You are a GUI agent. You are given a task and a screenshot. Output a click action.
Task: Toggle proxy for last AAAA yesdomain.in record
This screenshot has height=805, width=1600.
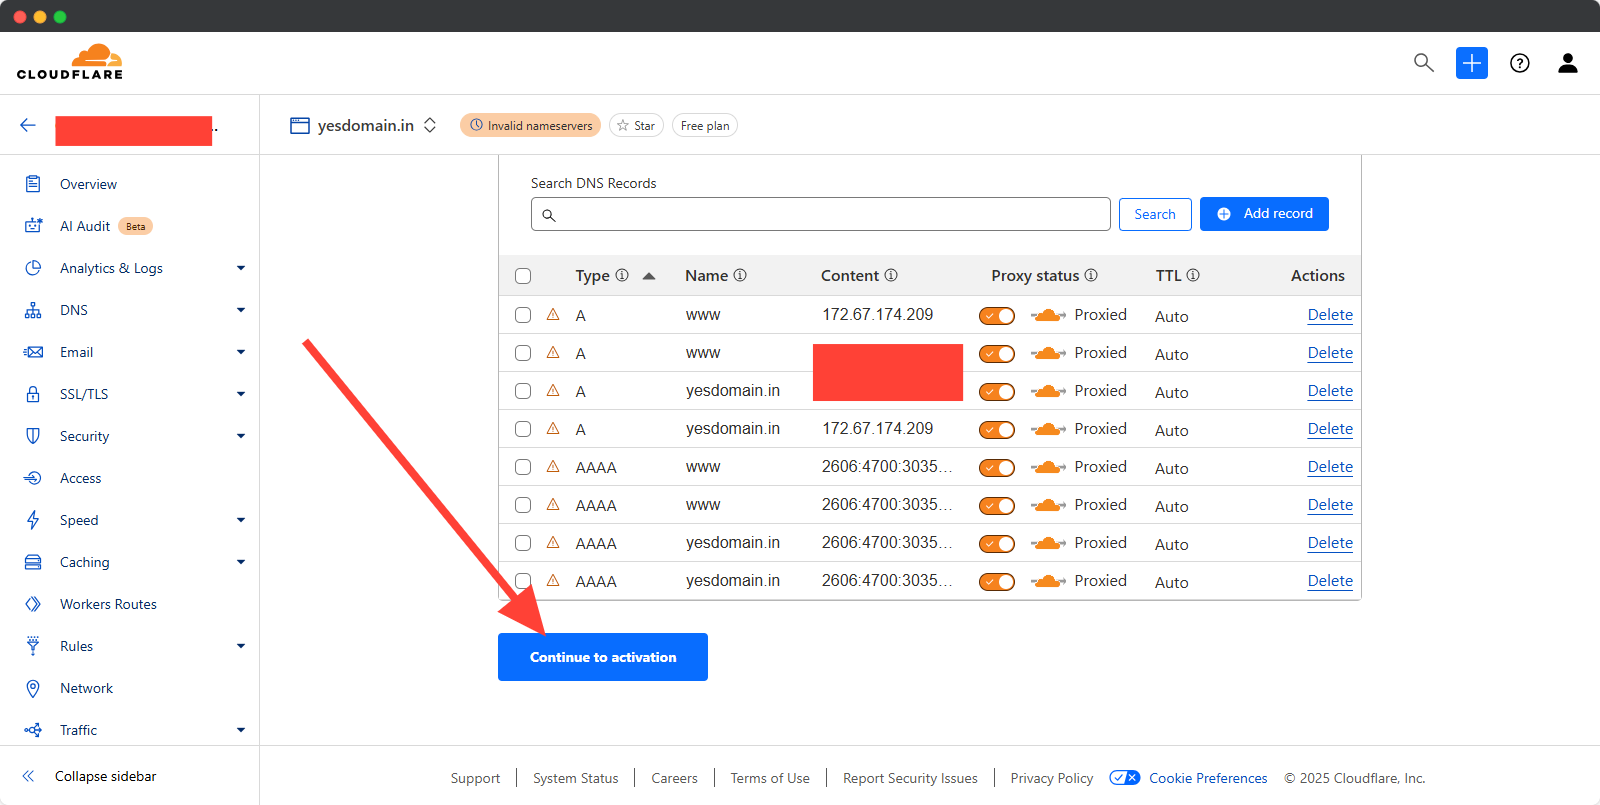(x=997, y=582)
